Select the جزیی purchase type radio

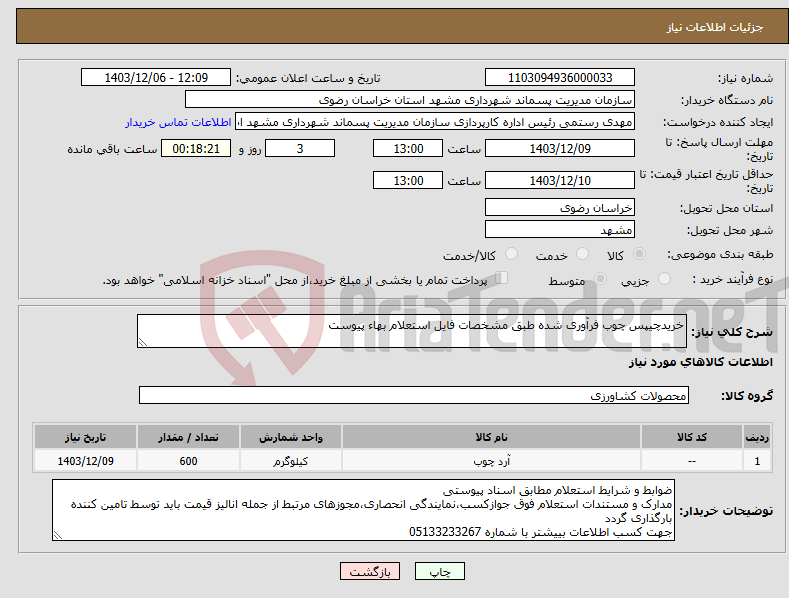664,279
